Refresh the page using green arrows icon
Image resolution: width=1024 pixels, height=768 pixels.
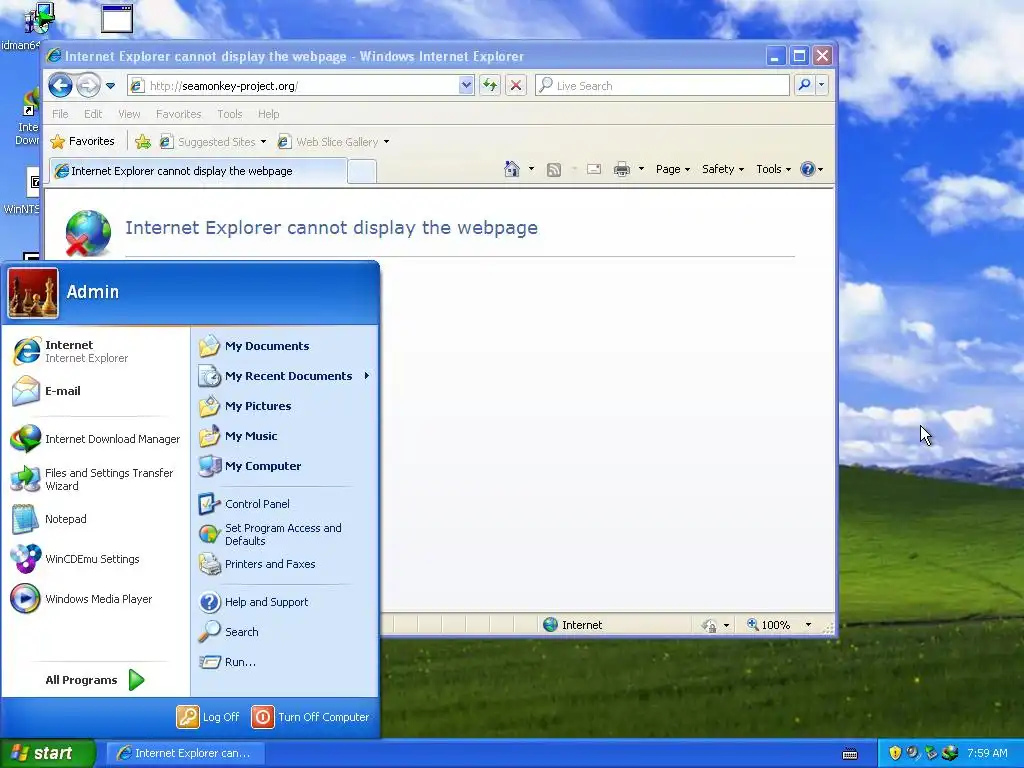[490, 86]
